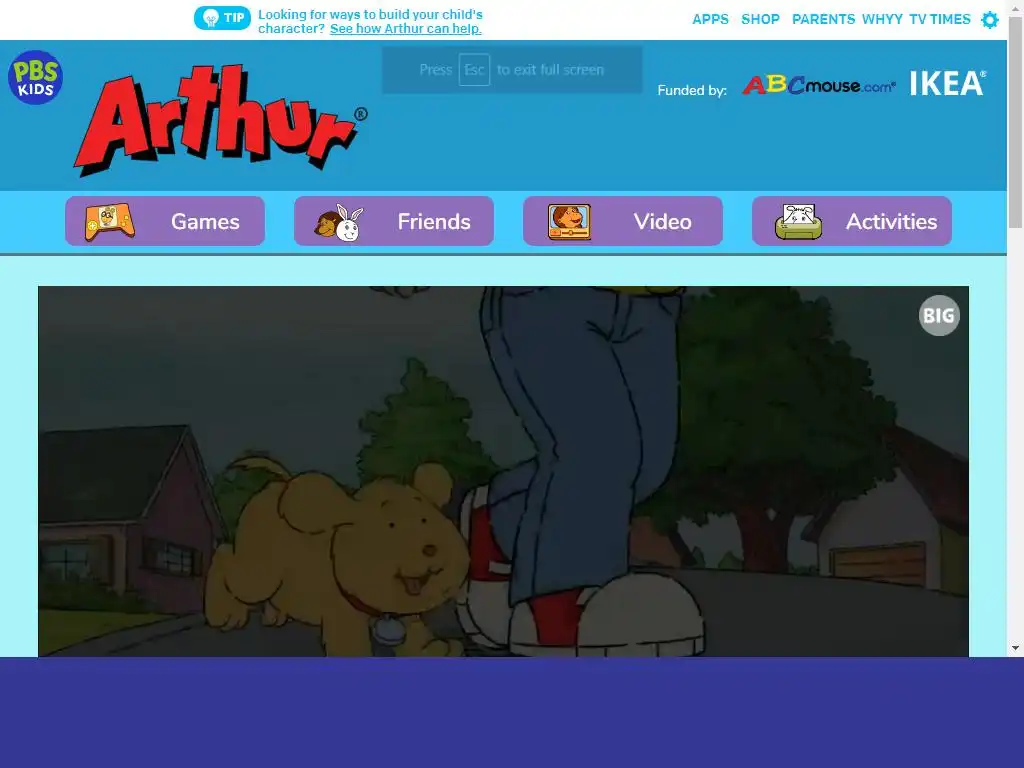Go to the SHOP page

[760, 20]
